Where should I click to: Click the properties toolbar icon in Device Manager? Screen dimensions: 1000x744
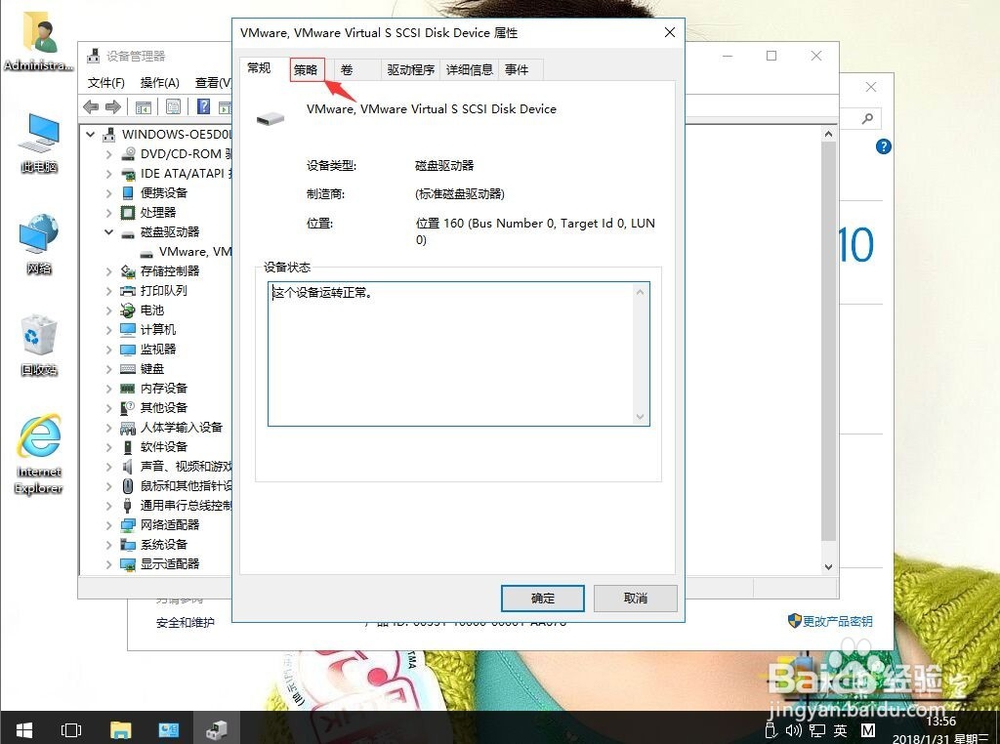pos(173,106)
